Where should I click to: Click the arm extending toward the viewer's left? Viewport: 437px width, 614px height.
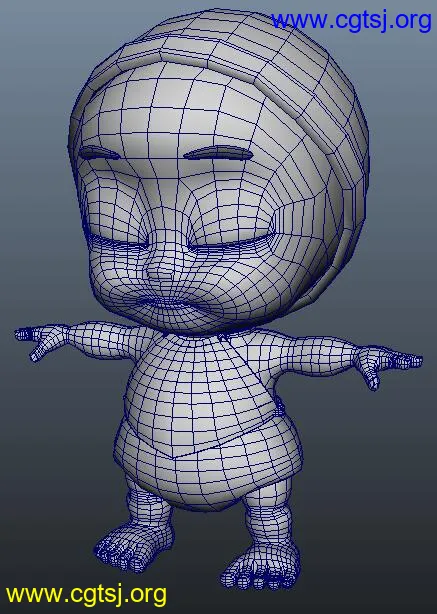point(108,339)
